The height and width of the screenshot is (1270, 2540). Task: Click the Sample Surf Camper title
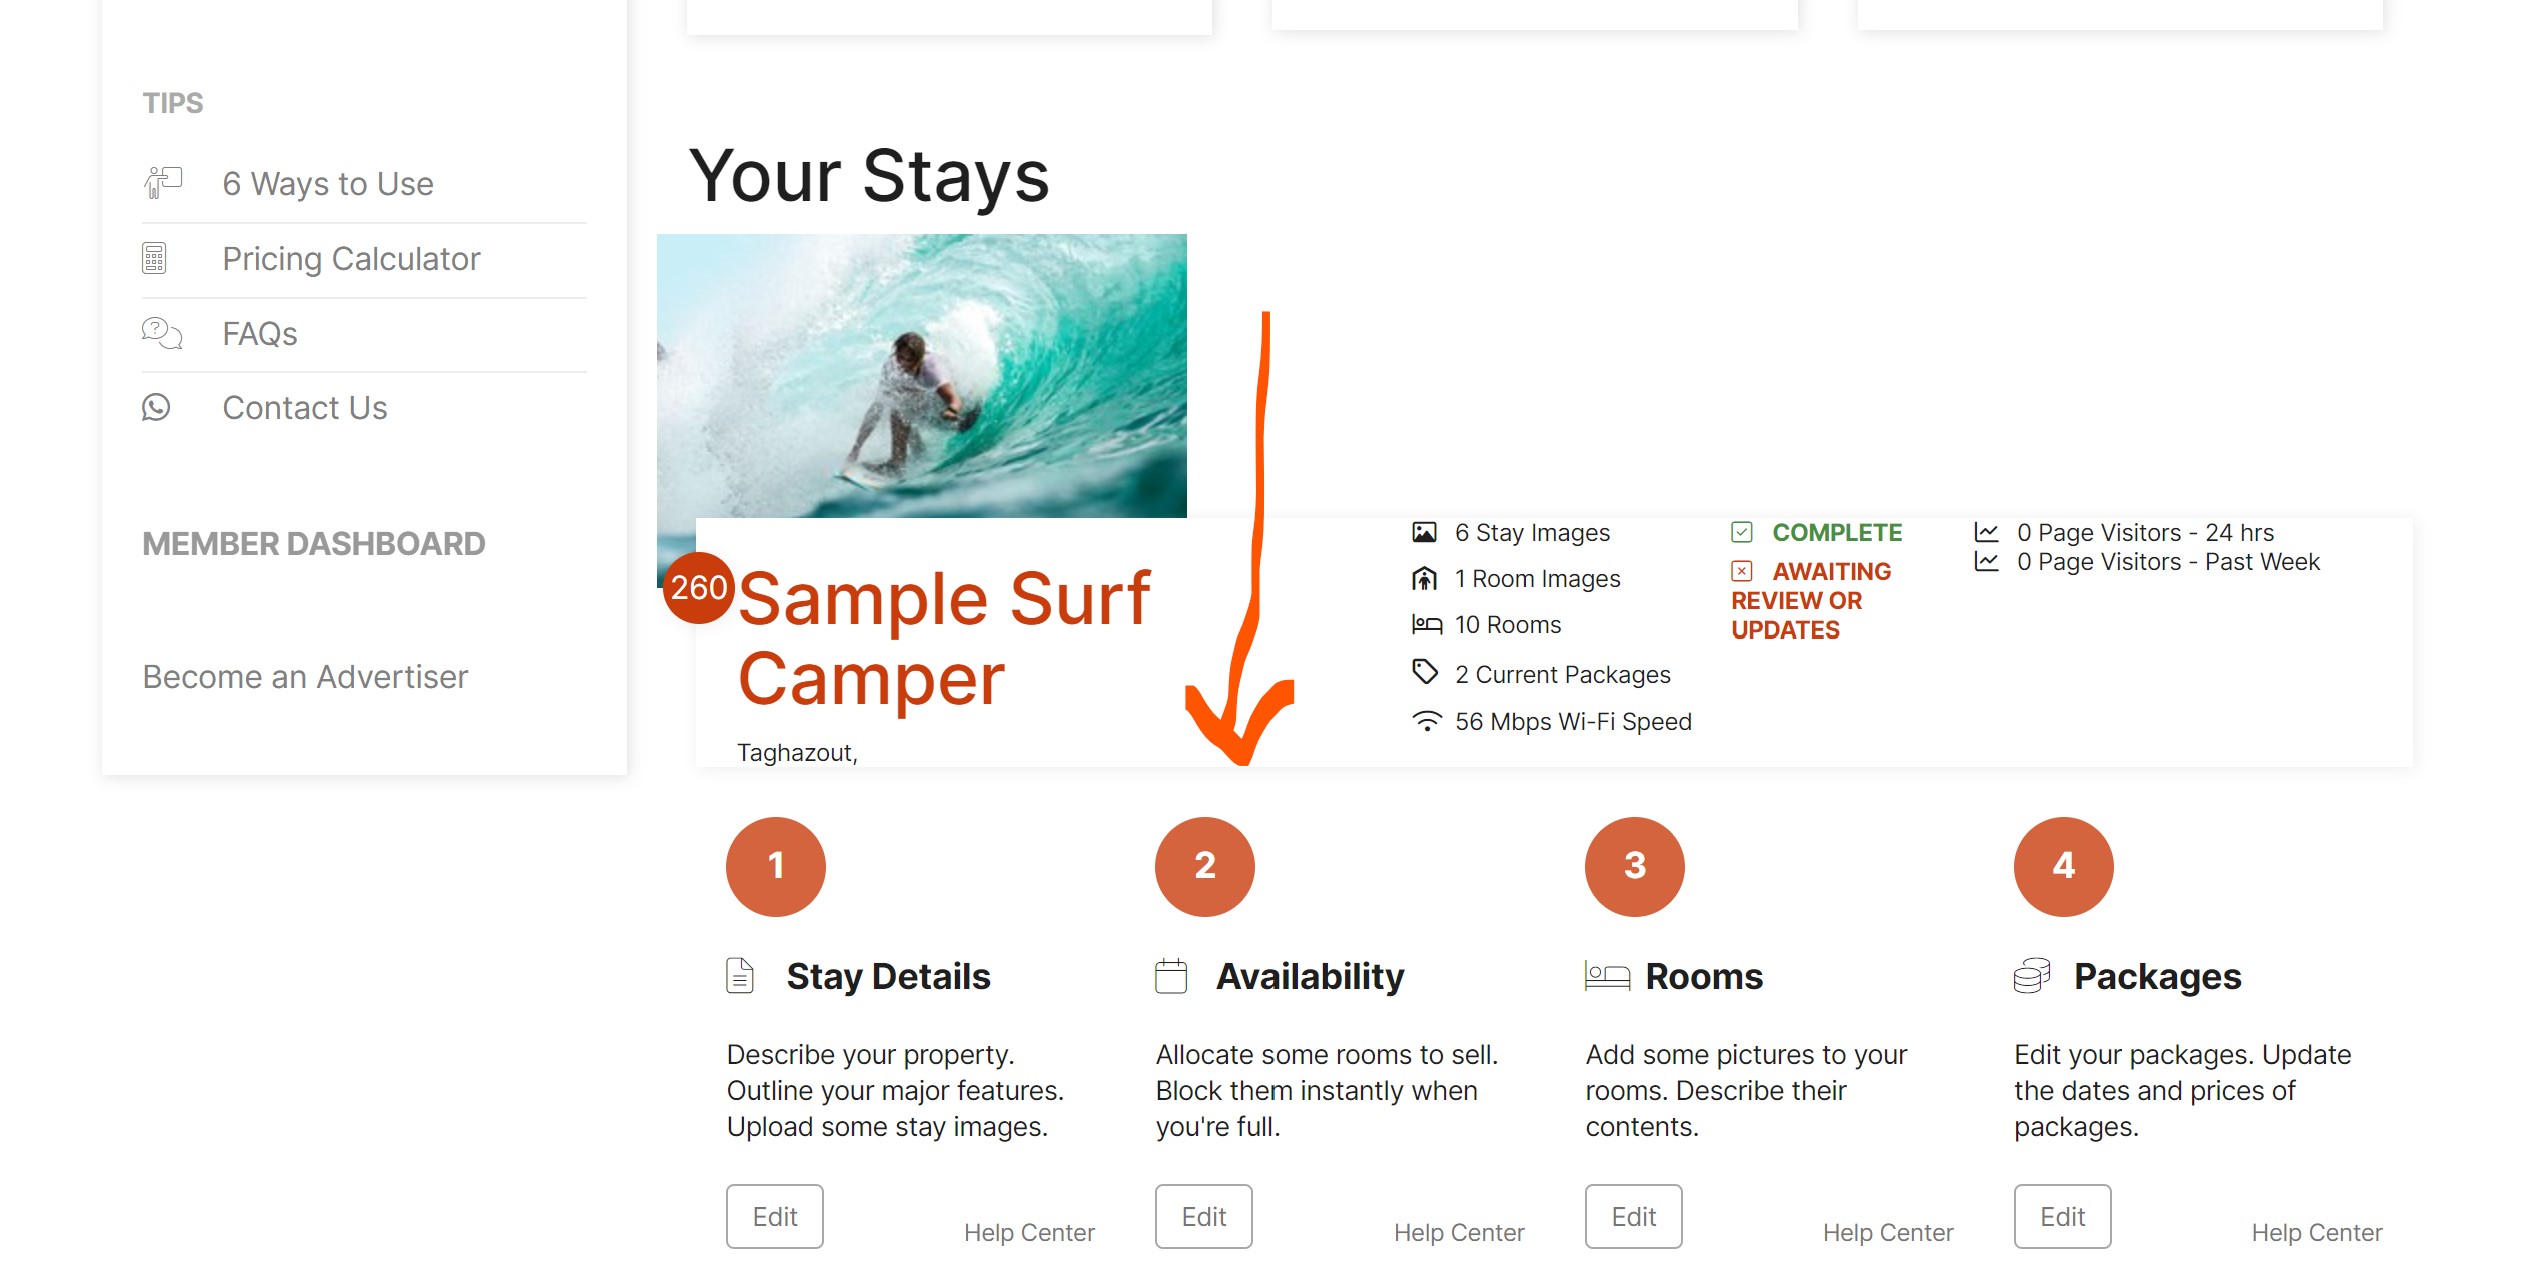click(x=944, y=638)
